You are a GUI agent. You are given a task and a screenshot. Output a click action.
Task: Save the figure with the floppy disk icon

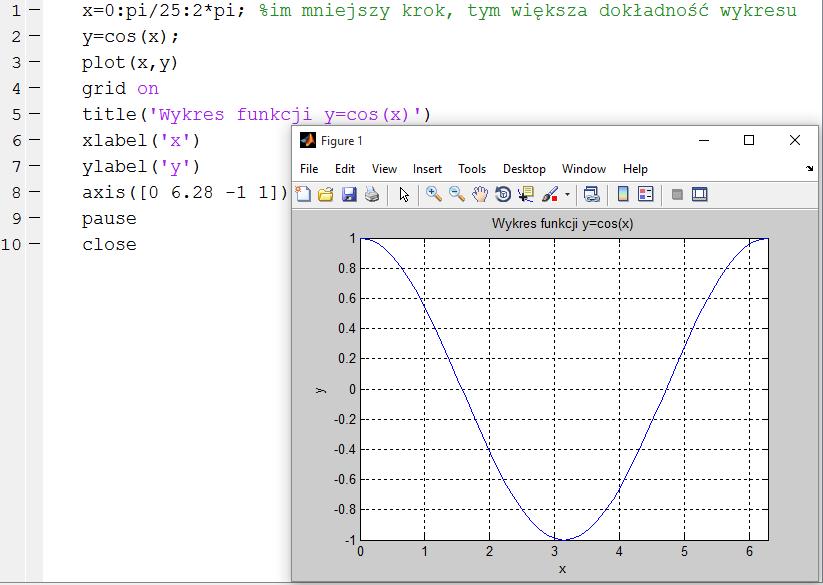pos(349,195)
